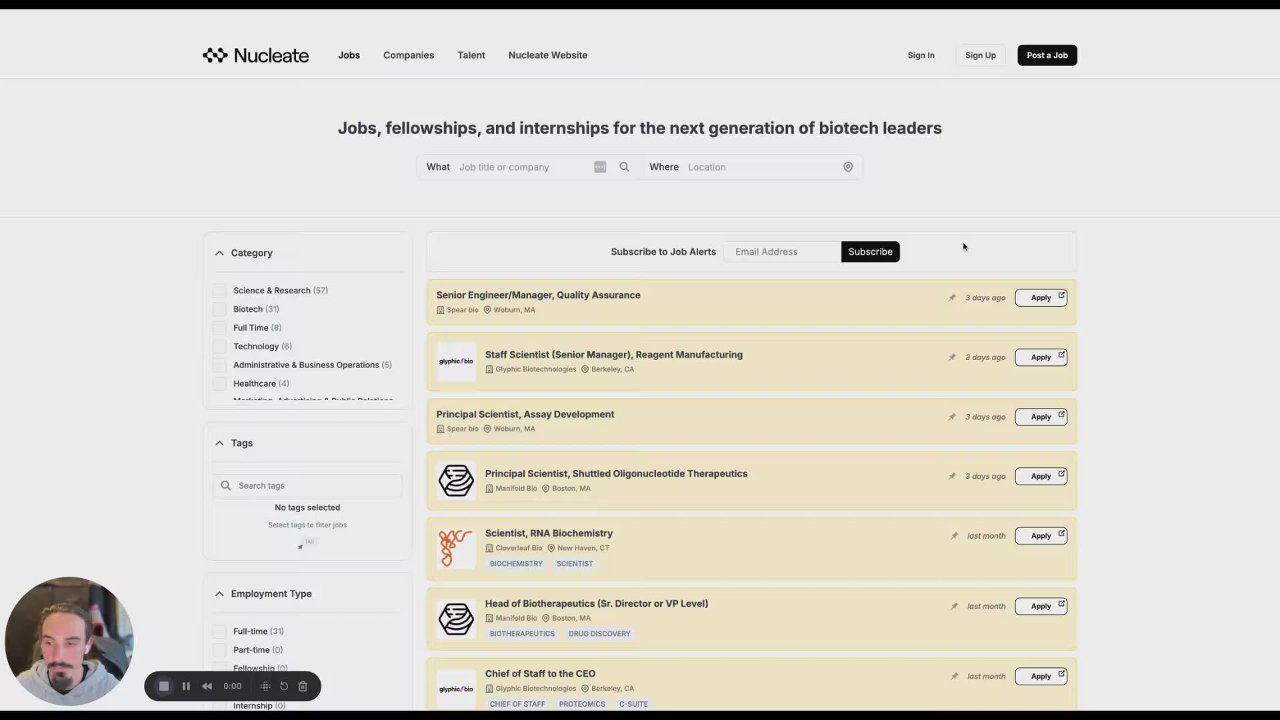Viewport: 1280px width, 720px height.
Task: Pause the screen recording
Action: (x=186, y=686)
